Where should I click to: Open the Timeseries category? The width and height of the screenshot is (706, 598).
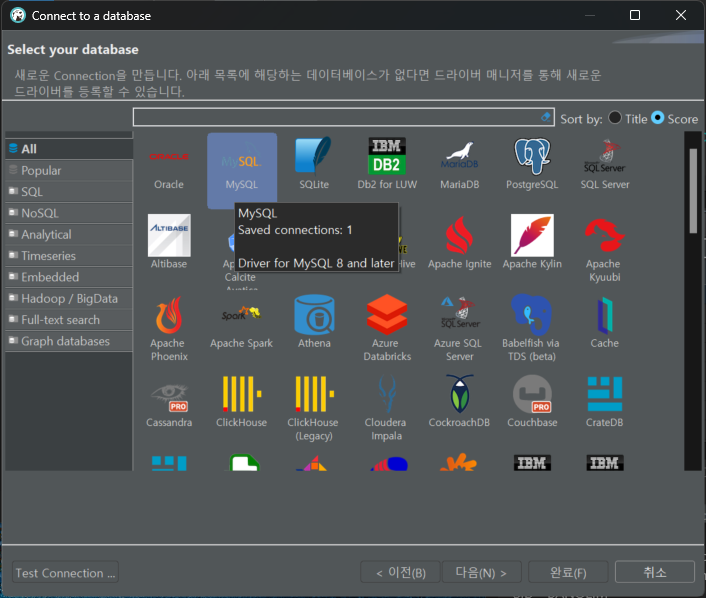tap(69, 256)
